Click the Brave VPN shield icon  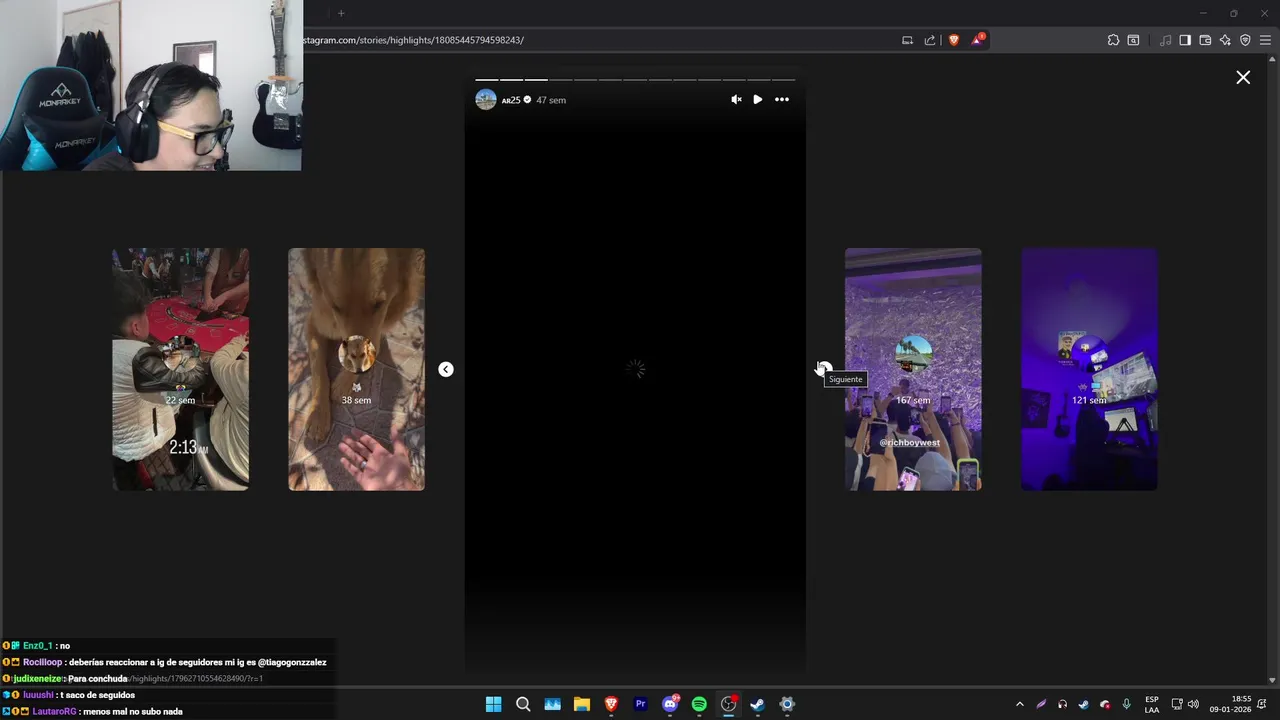(x=1245, y=40)
